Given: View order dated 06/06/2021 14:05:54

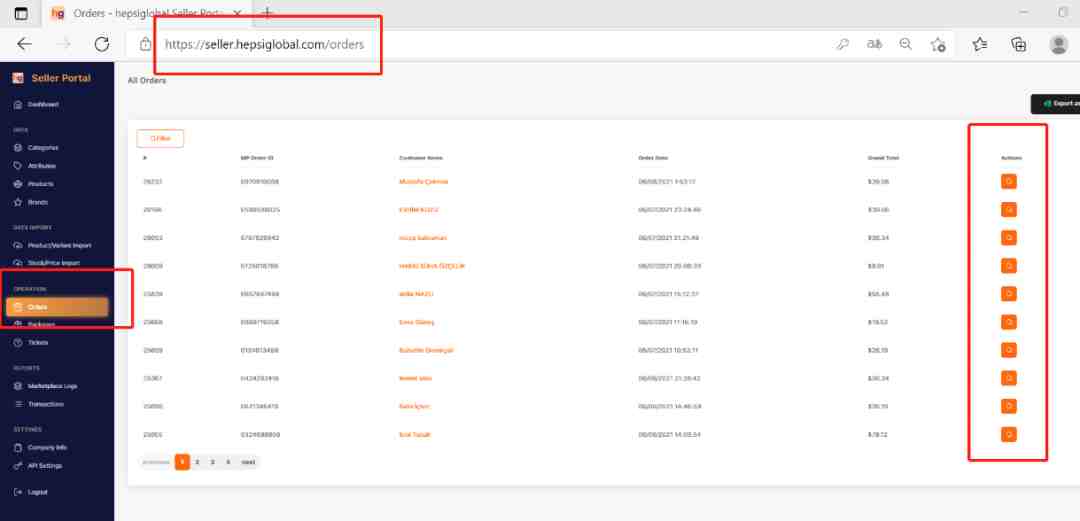Looking at the screenshot, I should point(1008,435).
